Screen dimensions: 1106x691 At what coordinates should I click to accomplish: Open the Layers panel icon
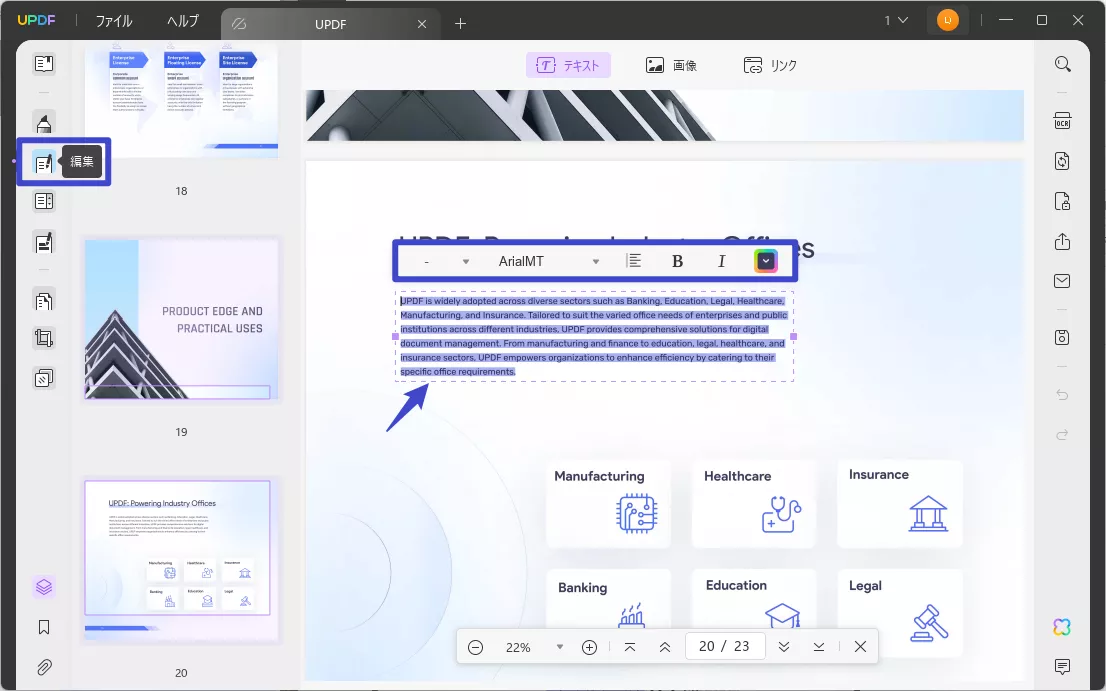click(x=44, y=587)
